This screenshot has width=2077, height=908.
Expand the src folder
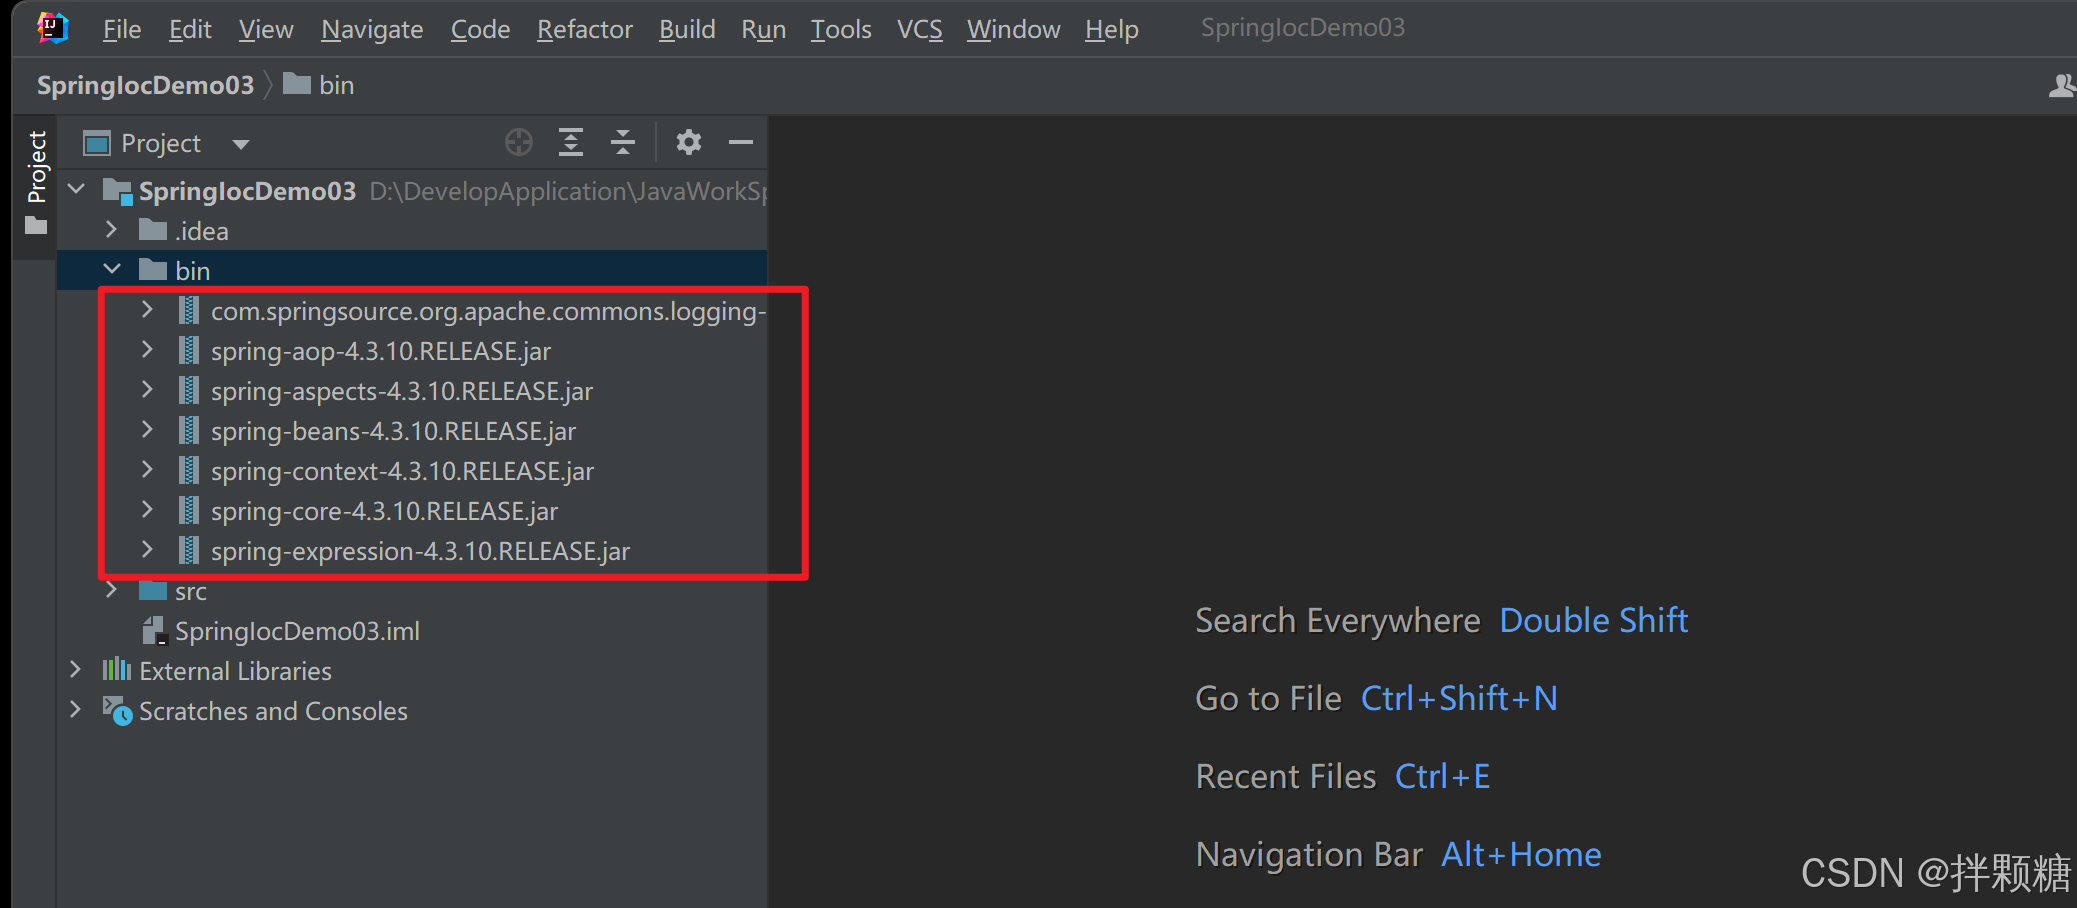(x=112, y=589)
